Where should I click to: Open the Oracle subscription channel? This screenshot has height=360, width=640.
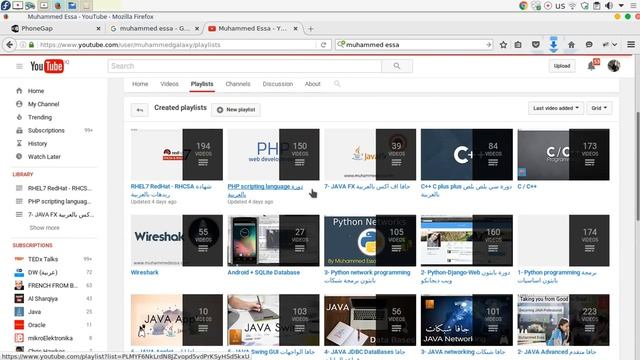(x=36, y=325)
